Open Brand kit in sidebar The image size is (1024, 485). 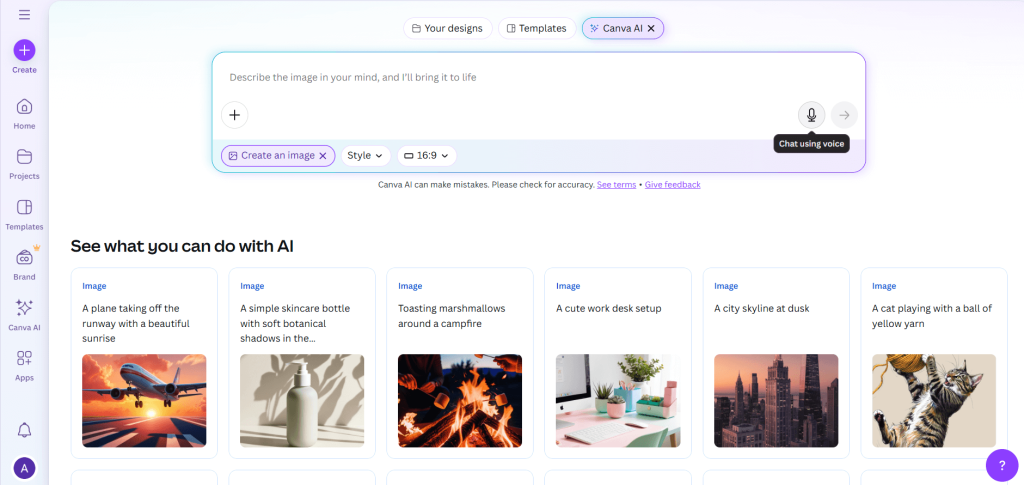pyautogui.click(x=24, y=259)
